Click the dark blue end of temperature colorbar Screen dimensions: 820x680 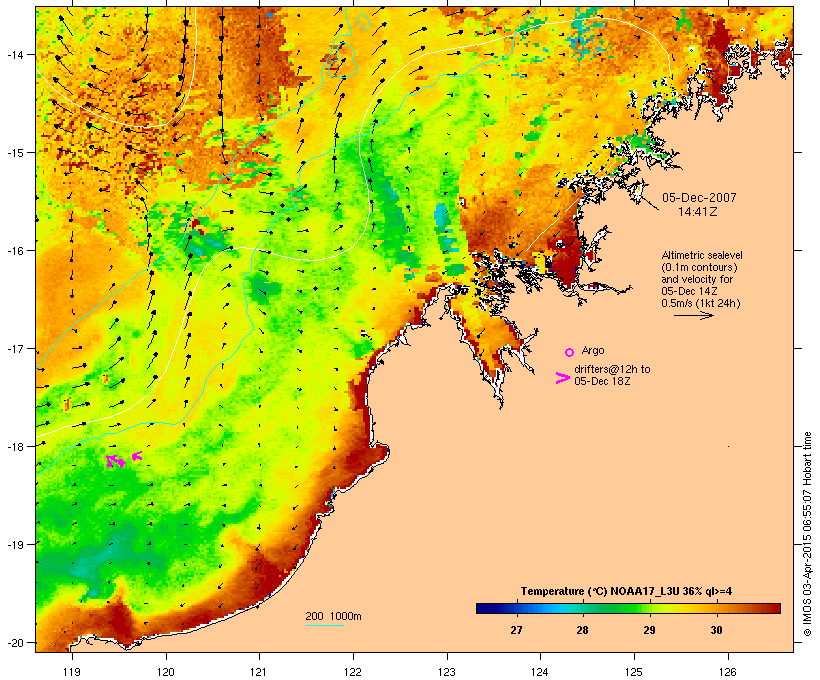coord(482,608)
